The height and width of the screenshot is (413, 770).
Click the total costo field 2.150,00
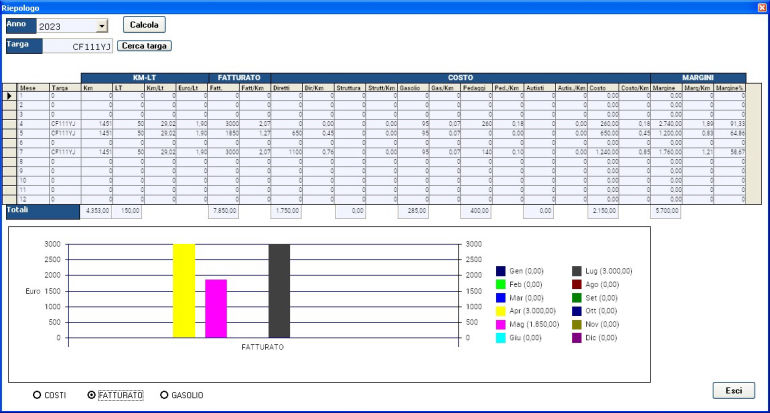[603, 211]
